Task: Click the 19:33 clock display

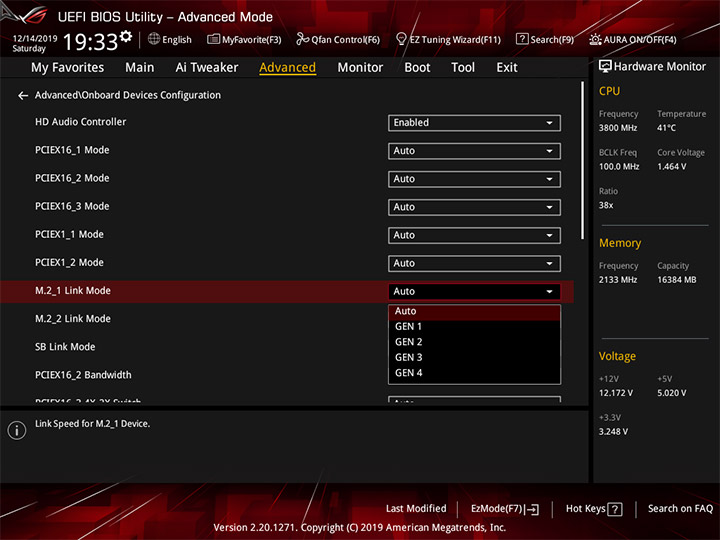Action: [90, 42]
